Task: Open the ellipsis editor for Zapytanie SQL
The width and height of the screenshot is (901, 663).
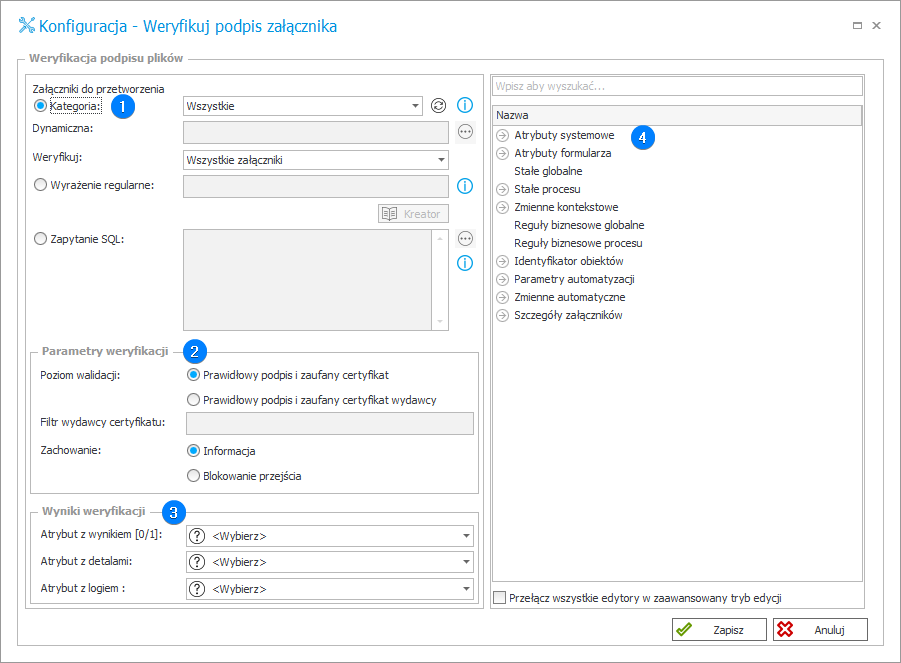Action: pyautogui.click(x=465, y=238)
